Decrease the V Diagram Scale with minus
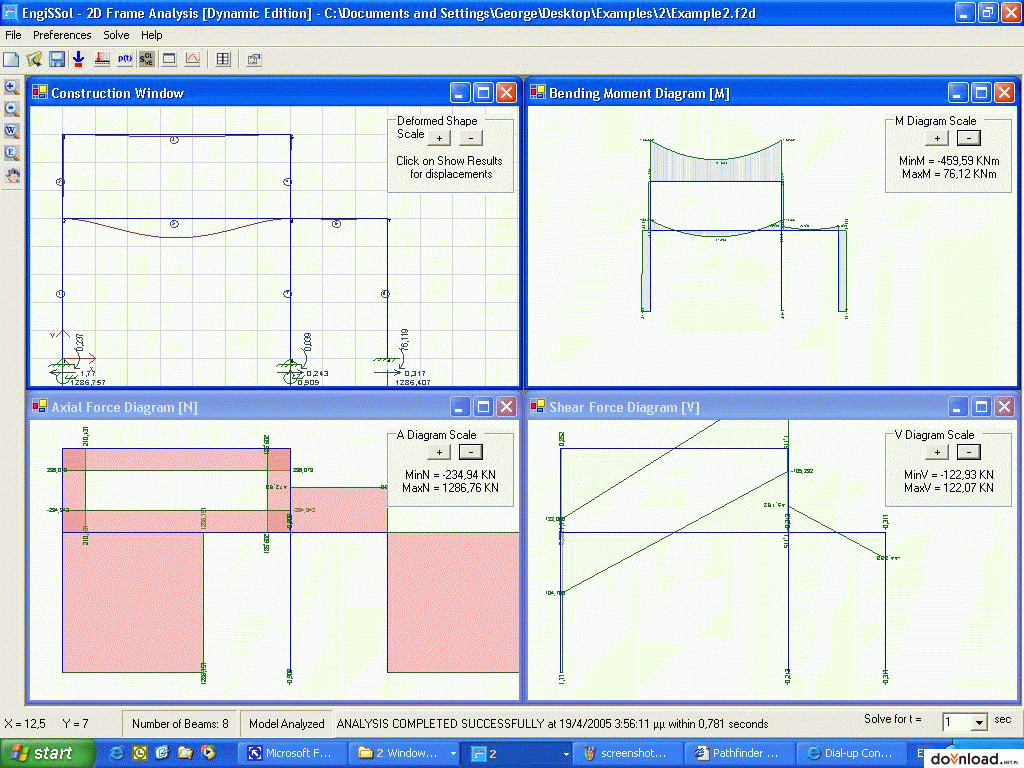 tap(968, 452)
